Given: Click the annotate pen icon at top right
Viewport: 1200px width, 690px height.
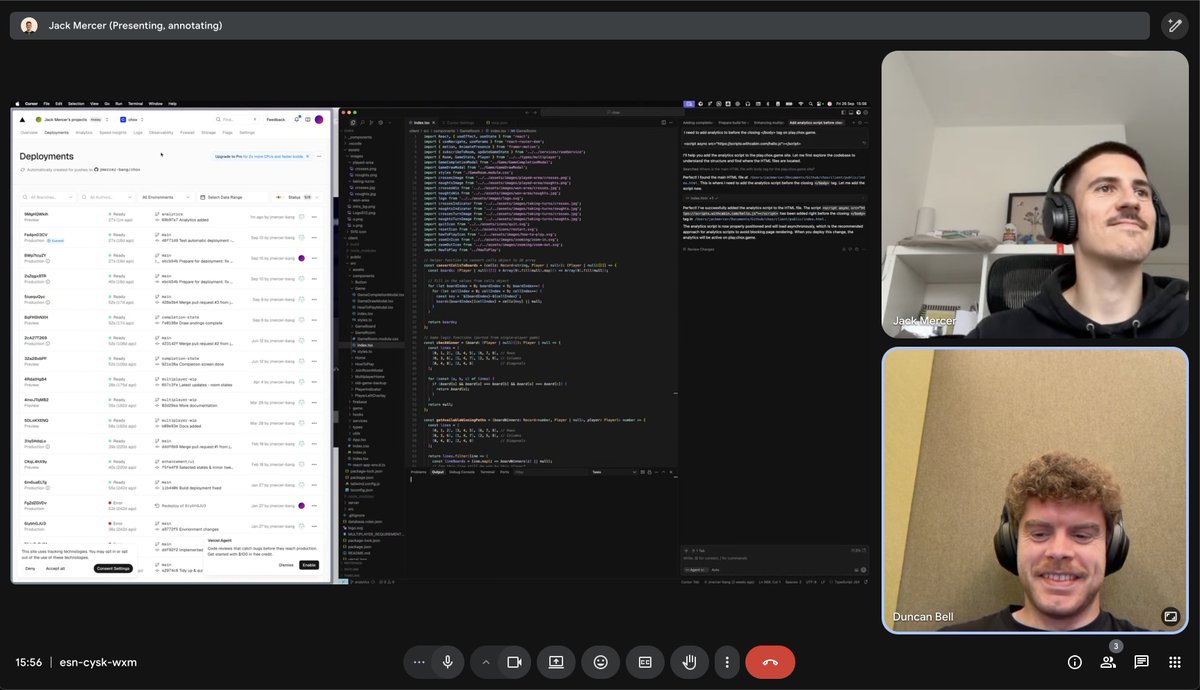Looking at the screenshot, I should point(1176,26).
